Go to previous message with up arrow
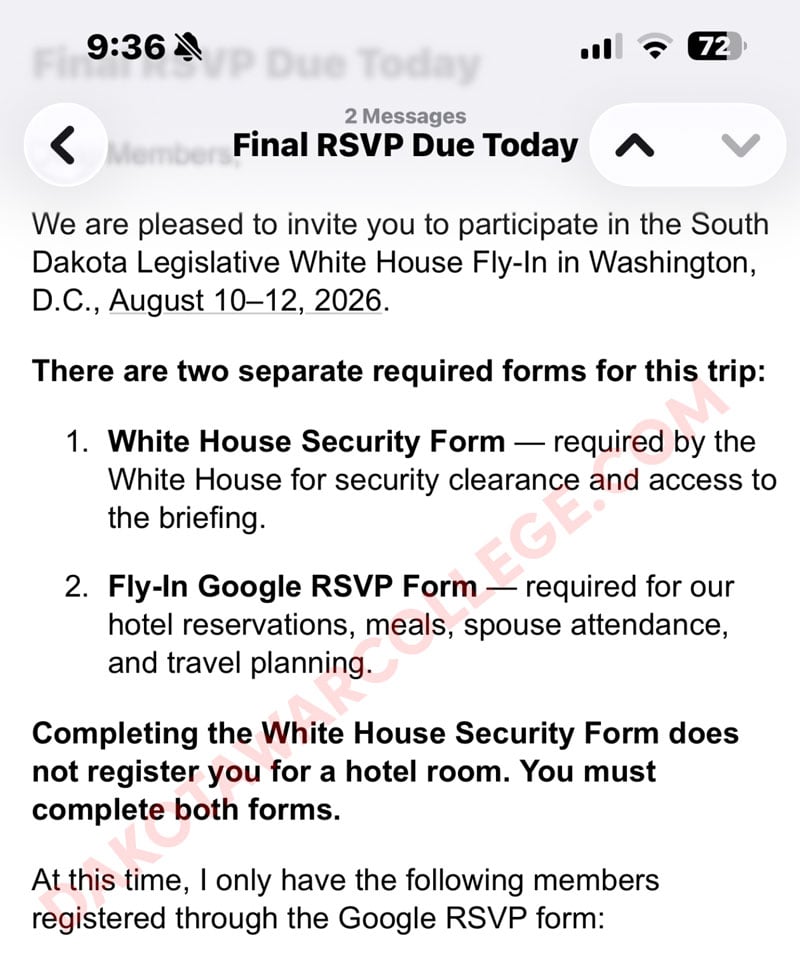This screenshot has height=959, width=800. [x=635, y=146]
